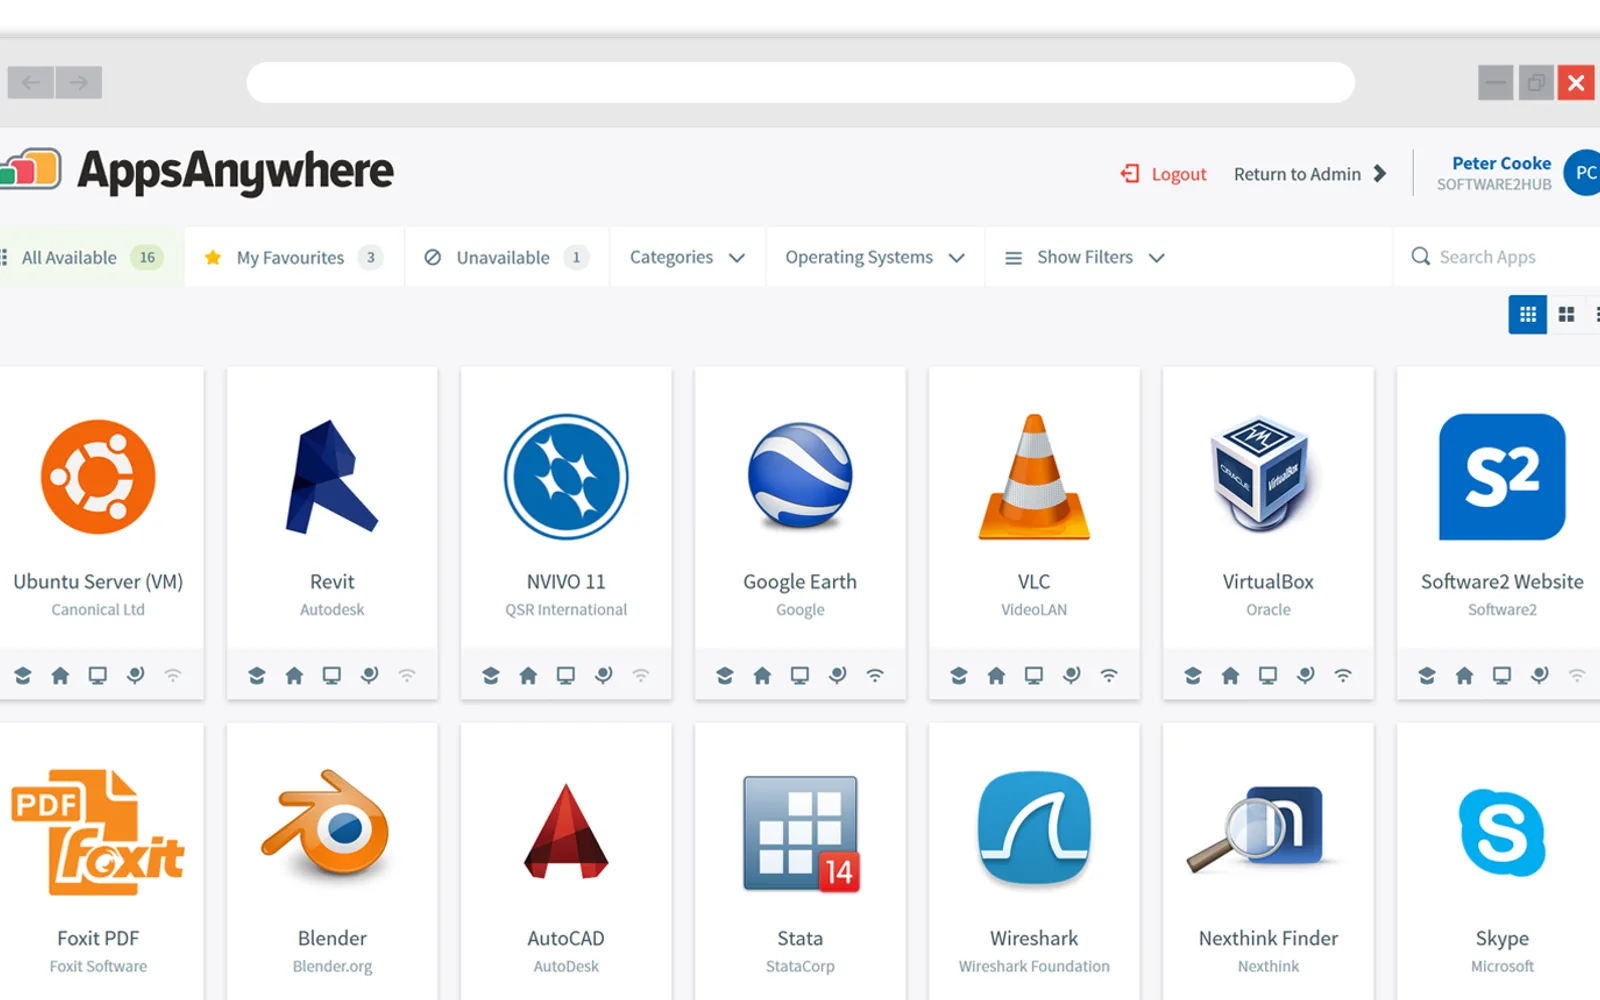1600x1000 pixels.
Task: Click the QSR International publisher text
Action: [566, 609]
